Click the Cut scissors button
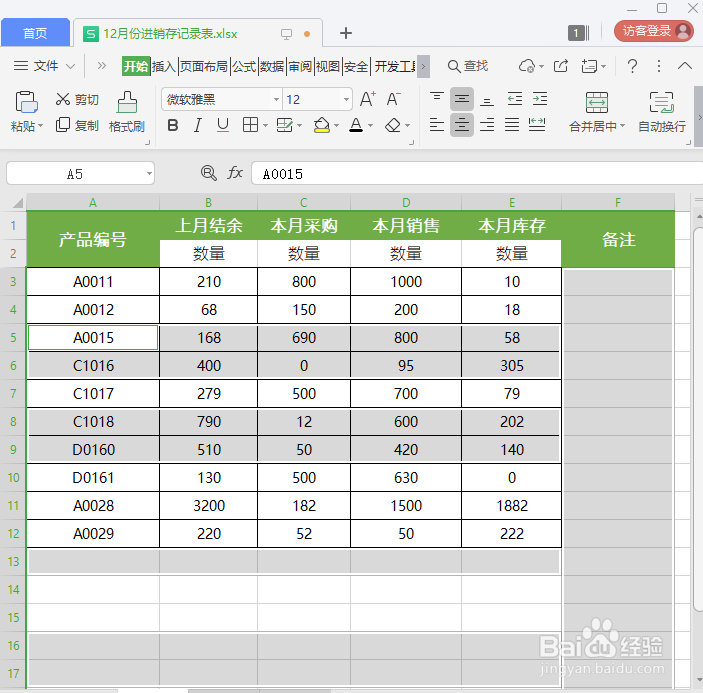This screenshot has width=703, height=693. coord(77,100)
